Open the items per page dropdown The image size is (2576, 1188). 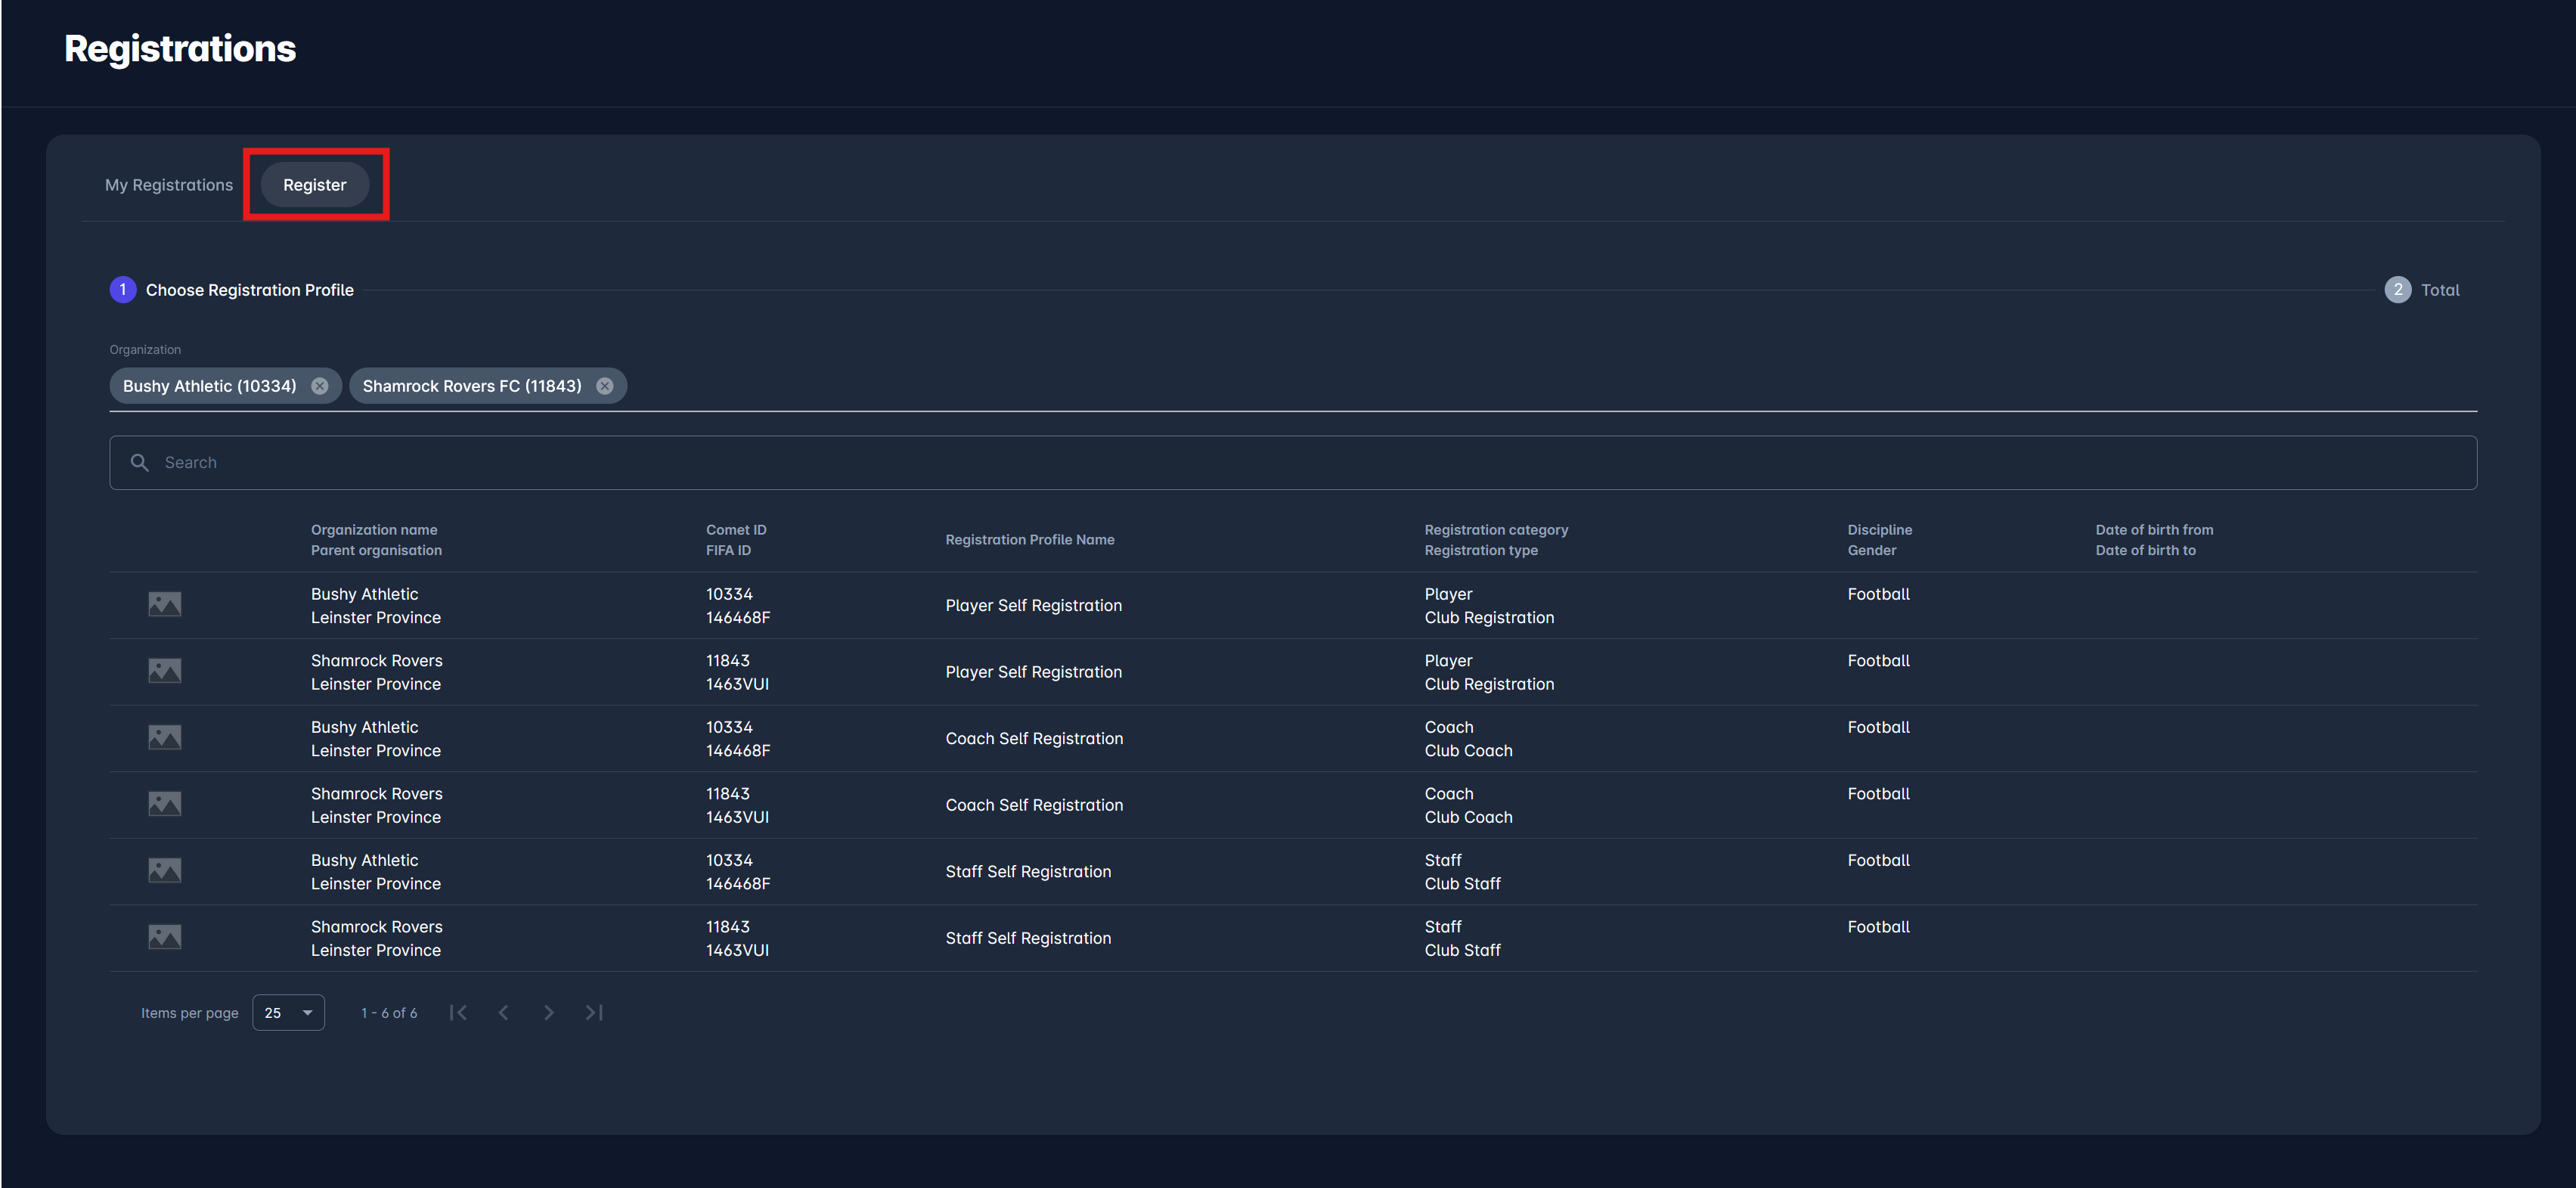(x=288, y=1012)
